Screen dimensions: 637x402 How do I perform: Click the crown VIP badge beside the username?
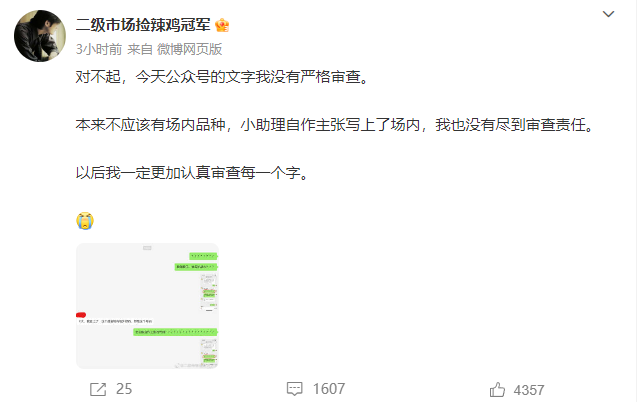(222, 26)
